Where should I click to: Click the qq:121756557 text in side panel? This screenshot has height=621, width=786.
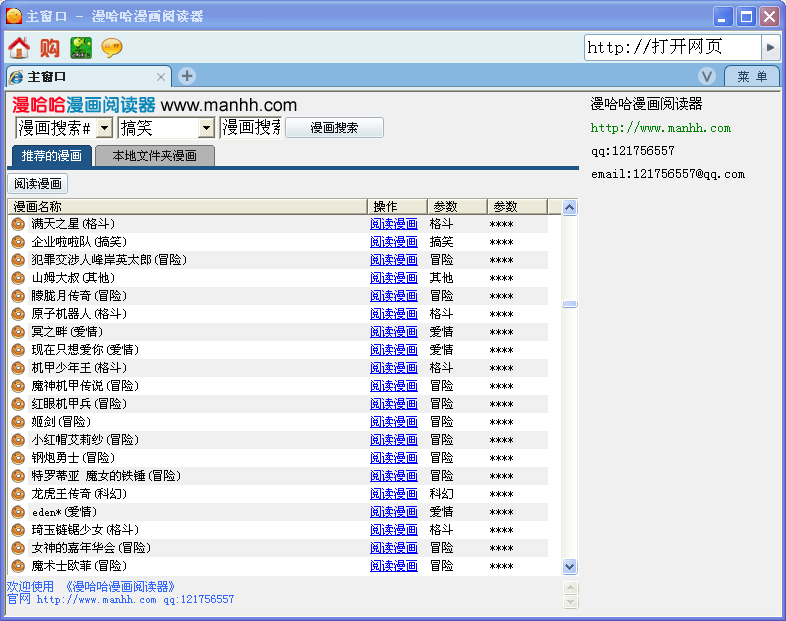pos(633,151)
